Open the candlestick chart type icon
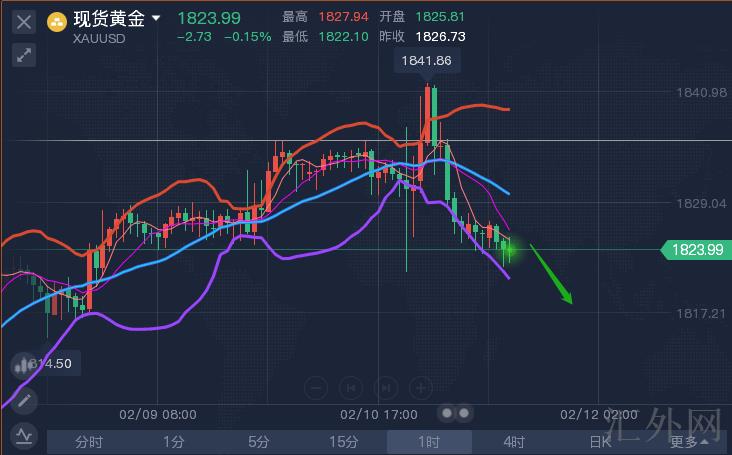732x455 pixels. (x=22, y=365)
